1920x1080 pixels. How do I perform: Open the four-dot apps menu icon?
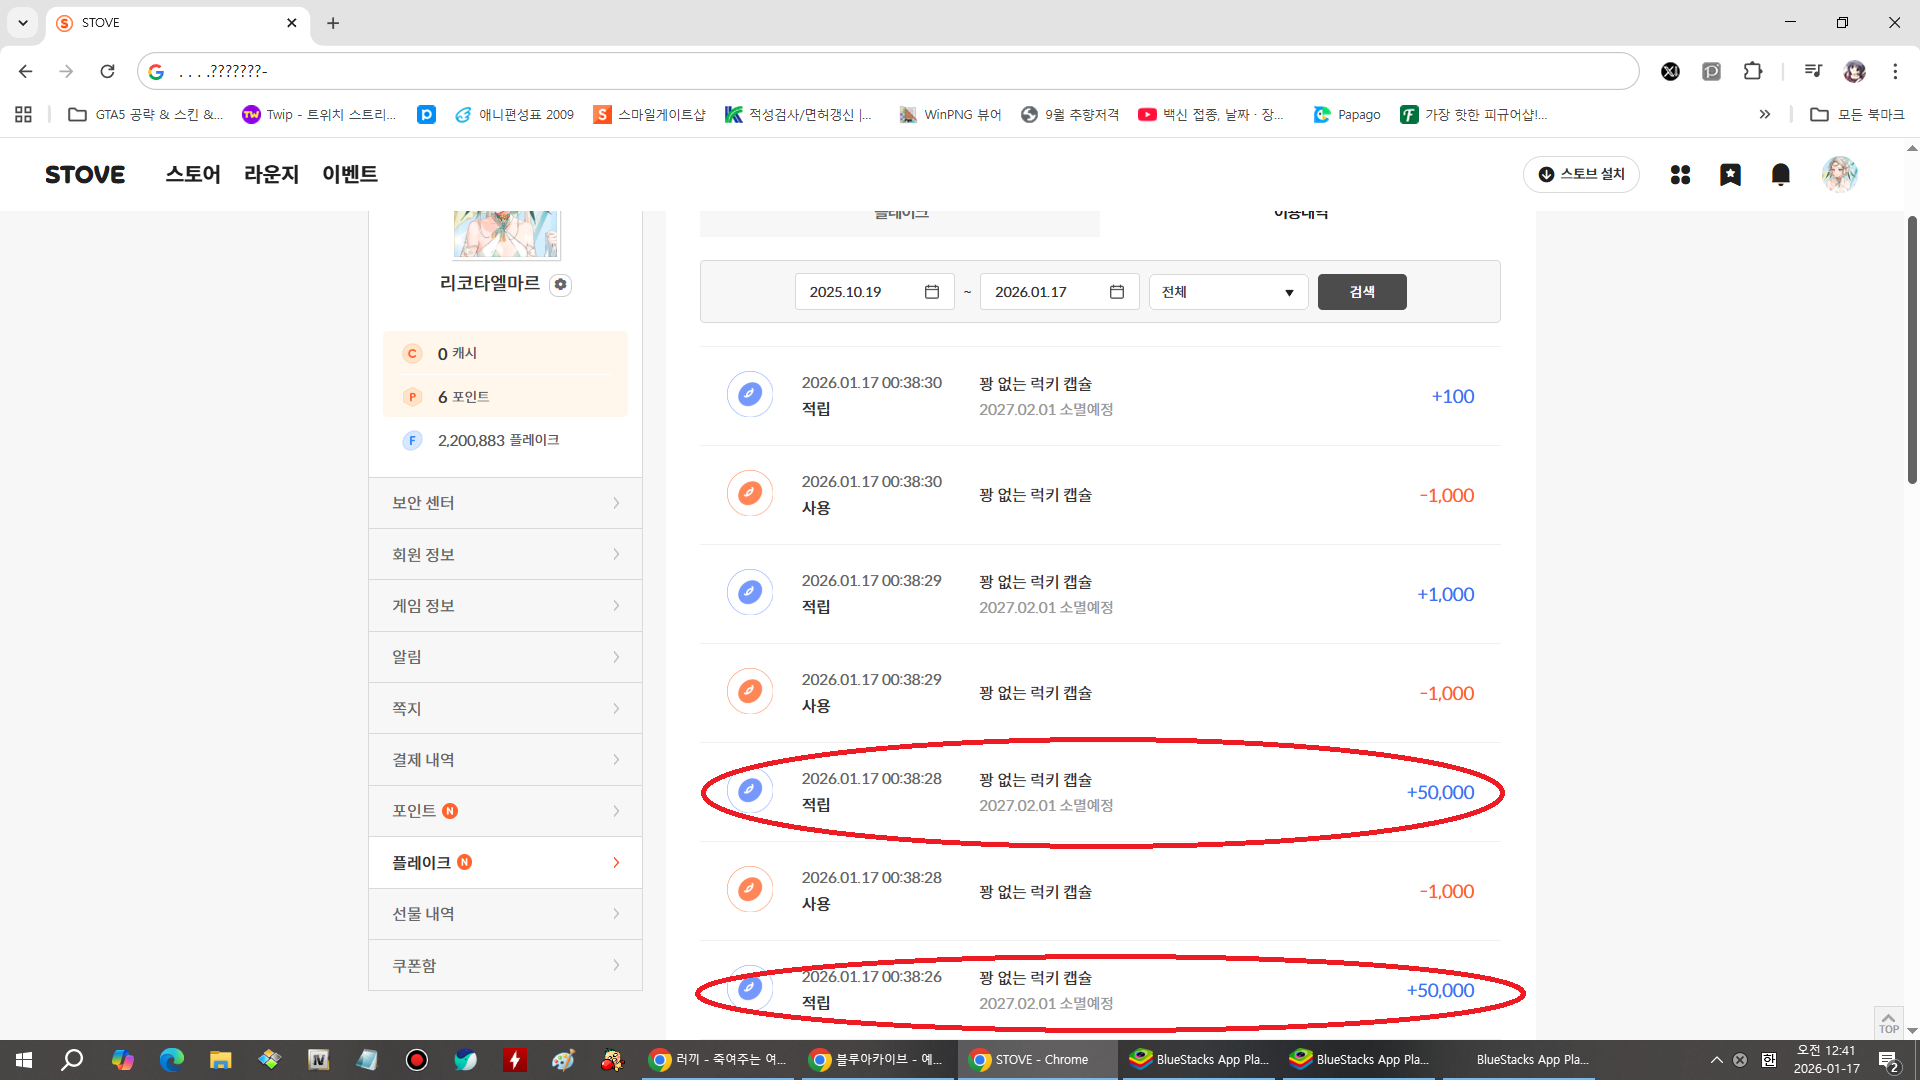point(1680,175)
